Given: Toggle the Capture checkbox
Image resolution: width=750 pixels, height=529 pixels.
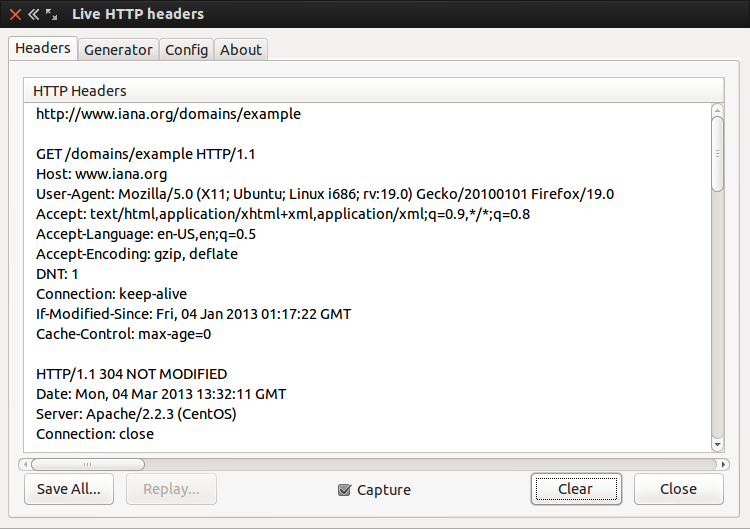Looking at the screenshot, I should point(344,490).
